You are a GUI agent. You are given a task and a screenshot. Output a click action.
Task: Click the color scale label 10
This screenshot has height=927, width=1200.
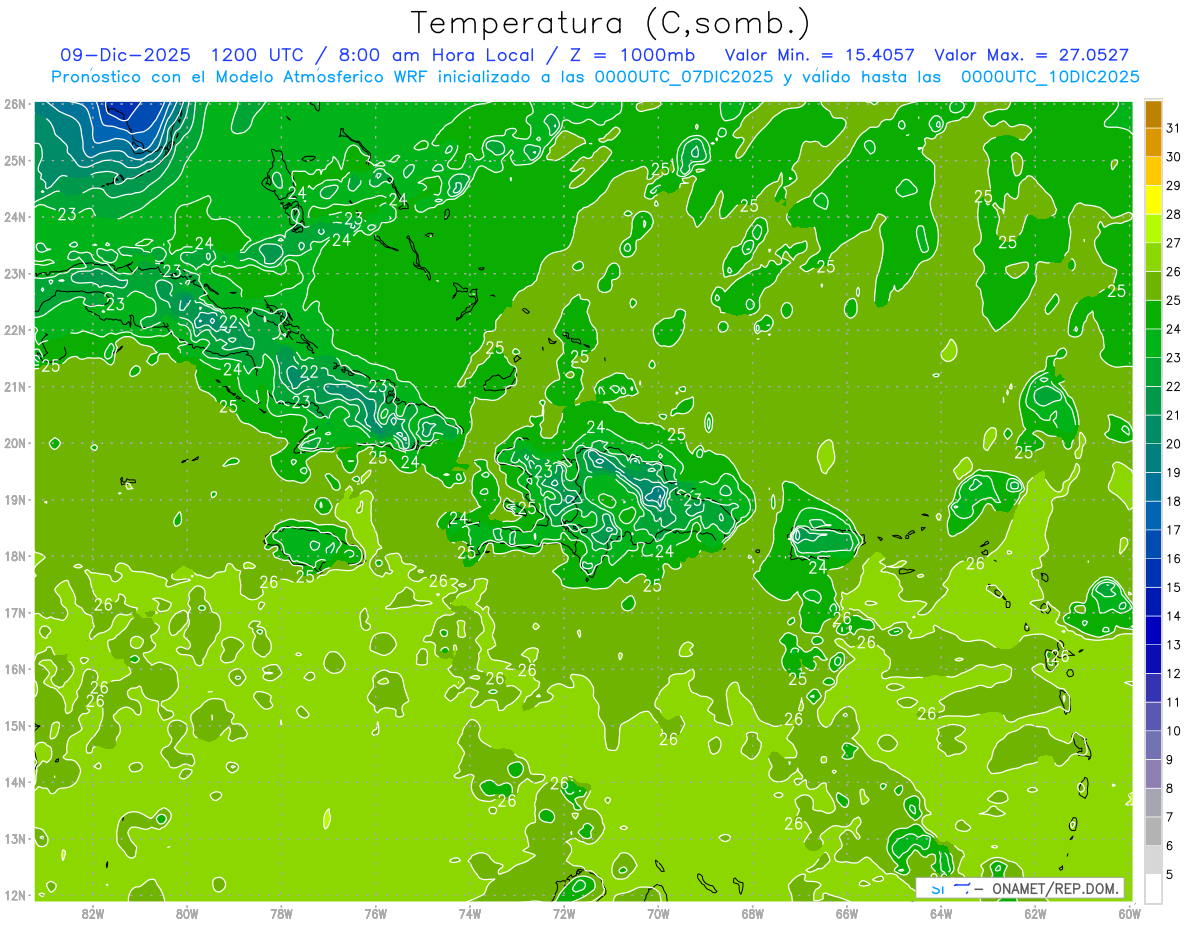click(1174, 731)
